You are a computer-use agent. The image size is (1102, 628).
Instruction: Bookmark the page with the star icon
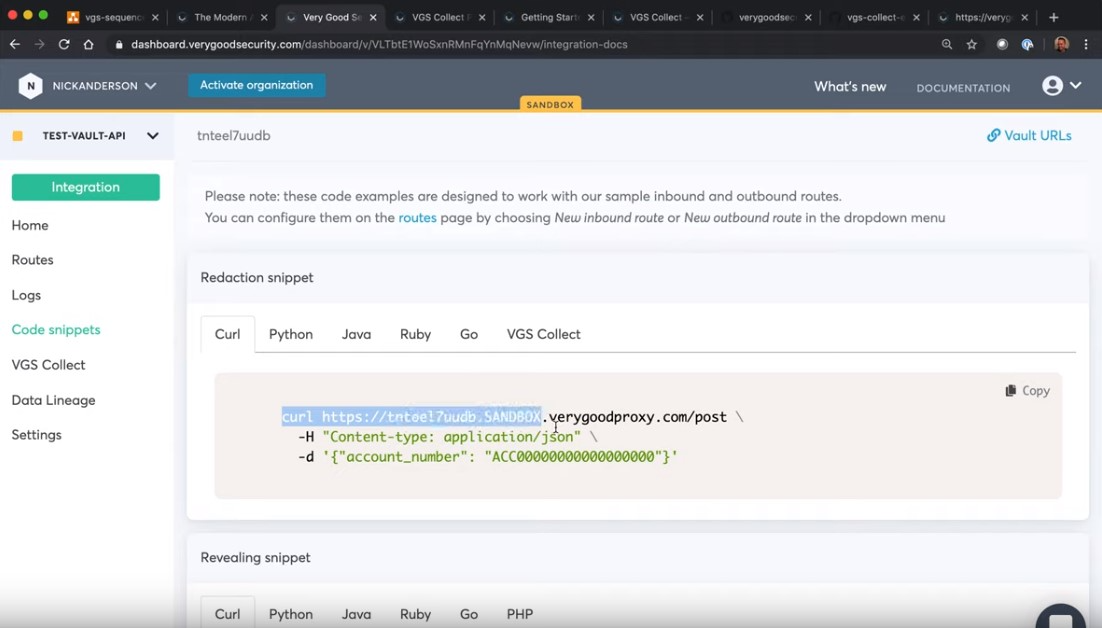click(x=972, y=44)
